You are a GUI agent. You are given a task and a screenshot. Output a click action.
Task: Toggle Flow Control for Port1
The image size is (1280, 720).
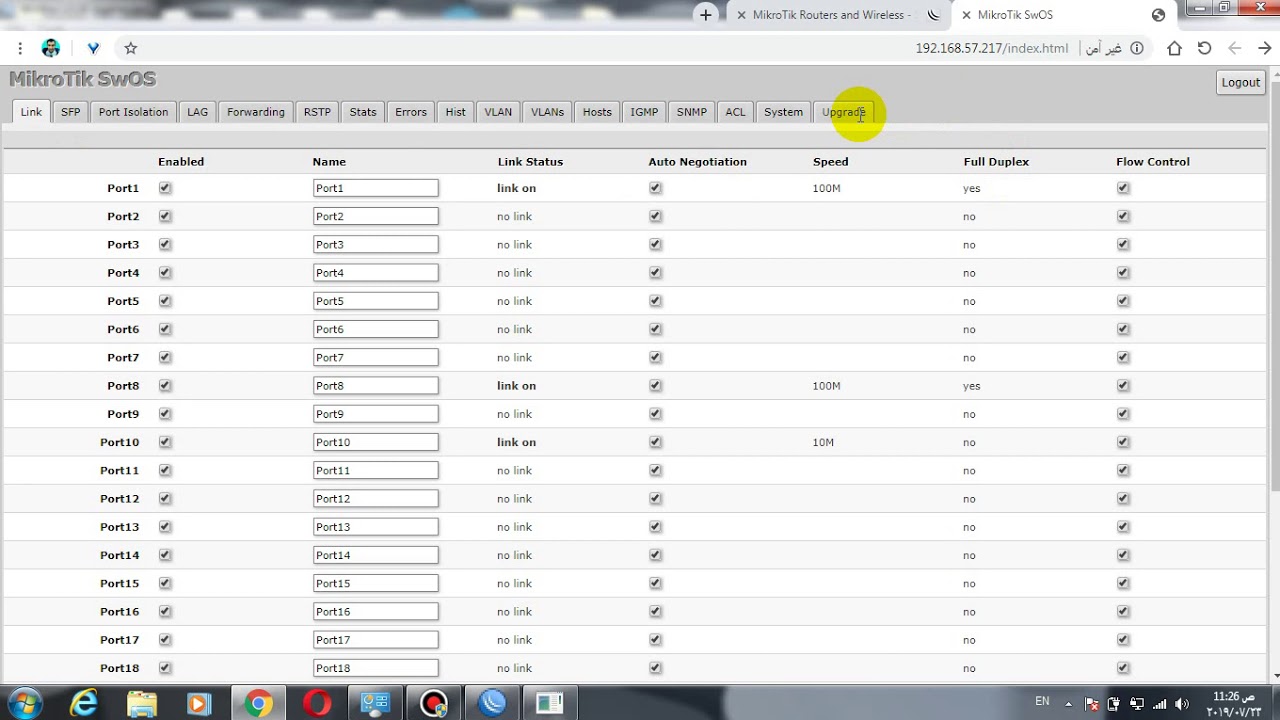(x=1123, y=188)
